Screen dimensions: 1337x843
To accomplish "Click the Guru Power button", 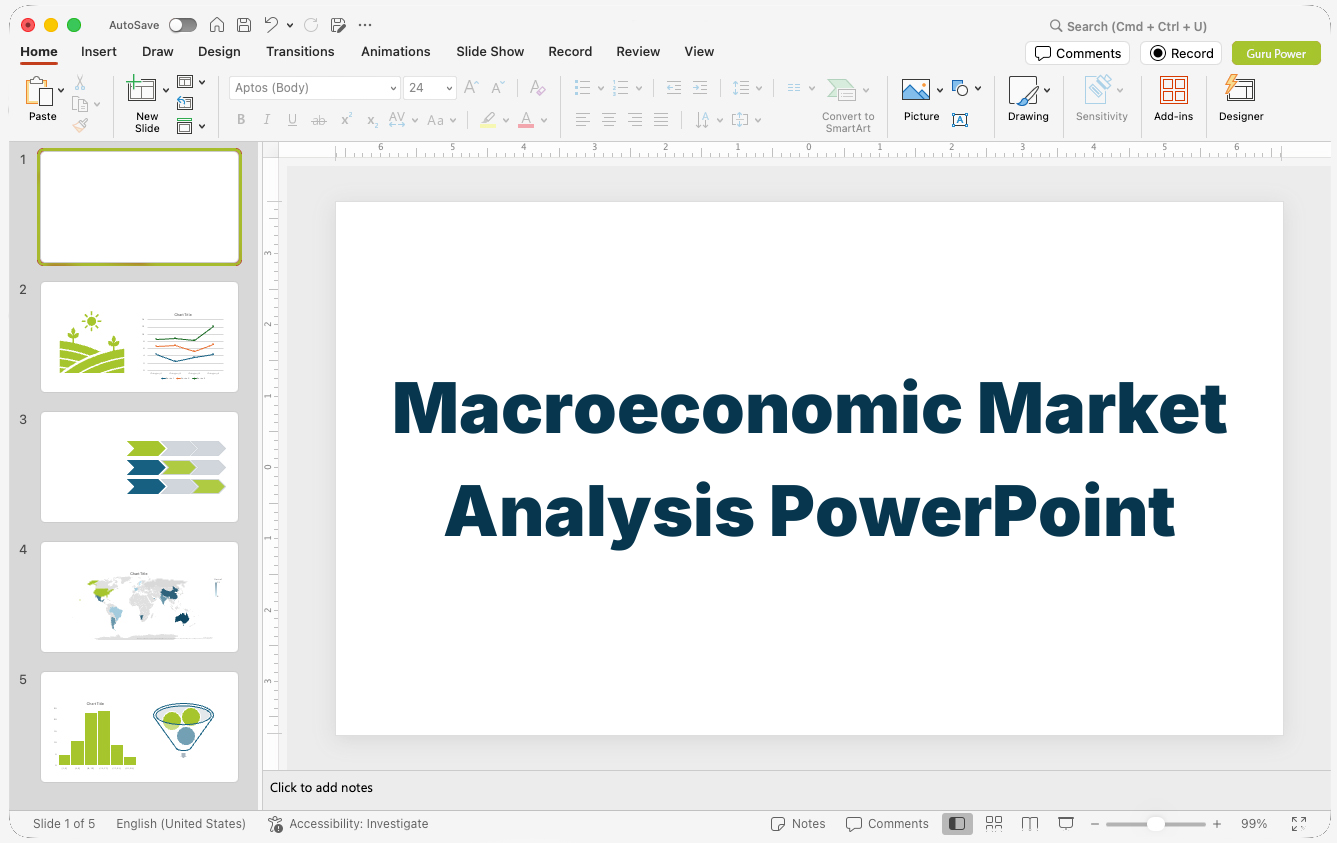I will [1276, 53].
